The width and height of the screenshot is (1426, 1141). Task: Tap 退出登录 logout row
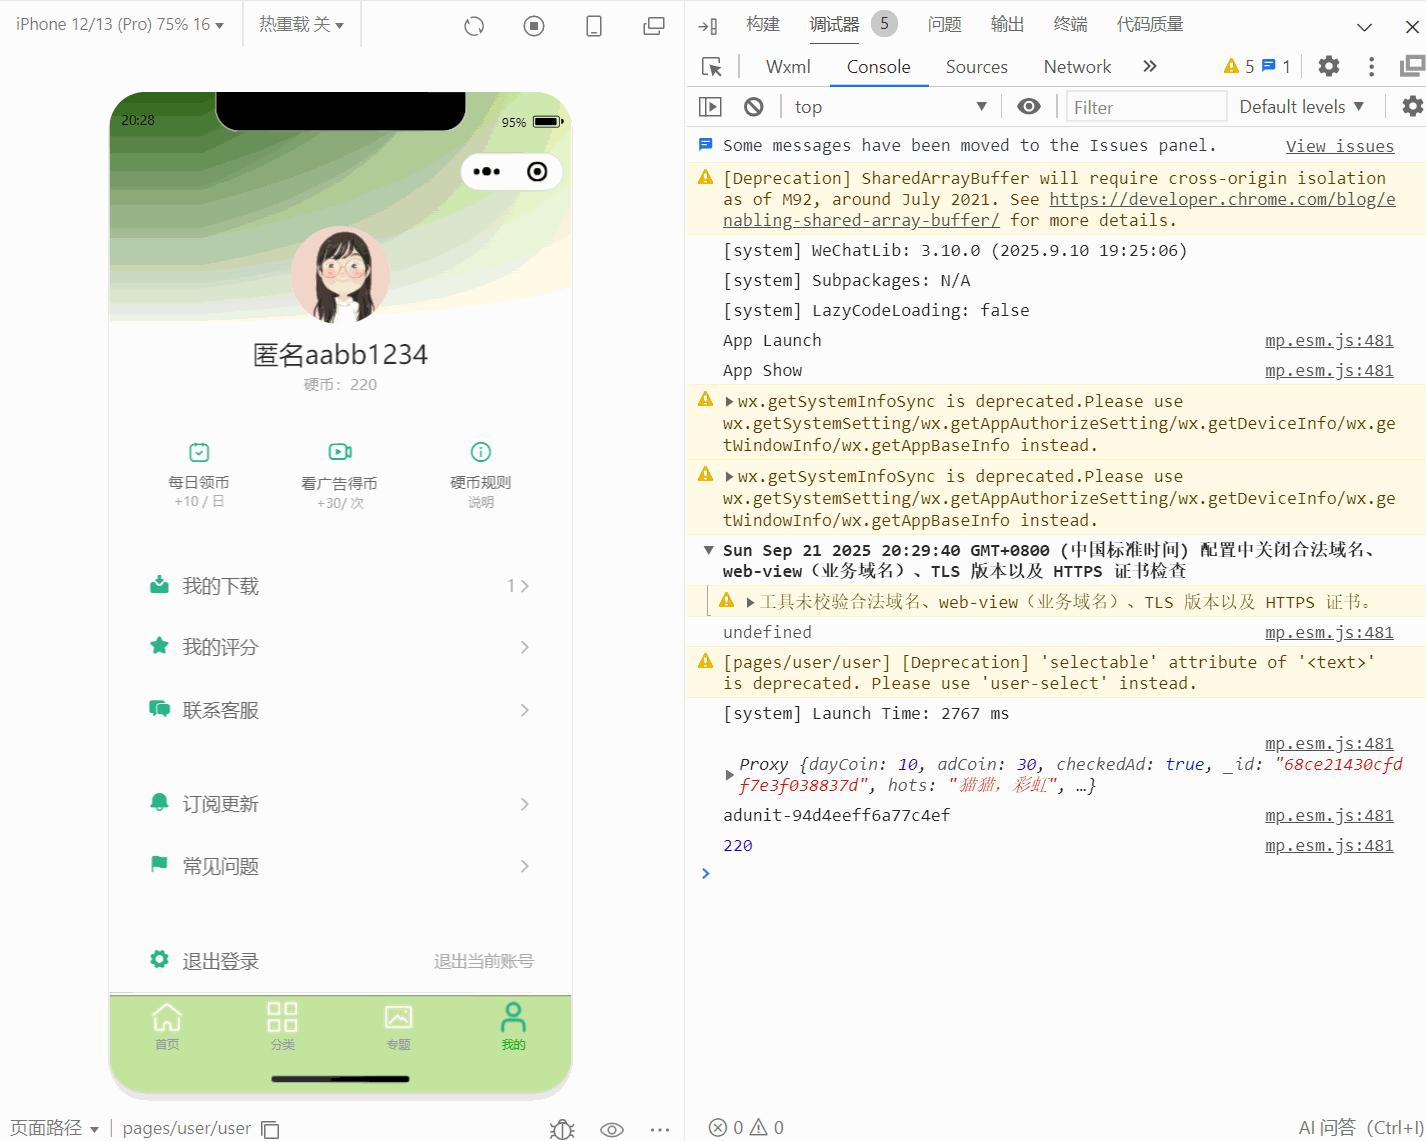point(340,961)
